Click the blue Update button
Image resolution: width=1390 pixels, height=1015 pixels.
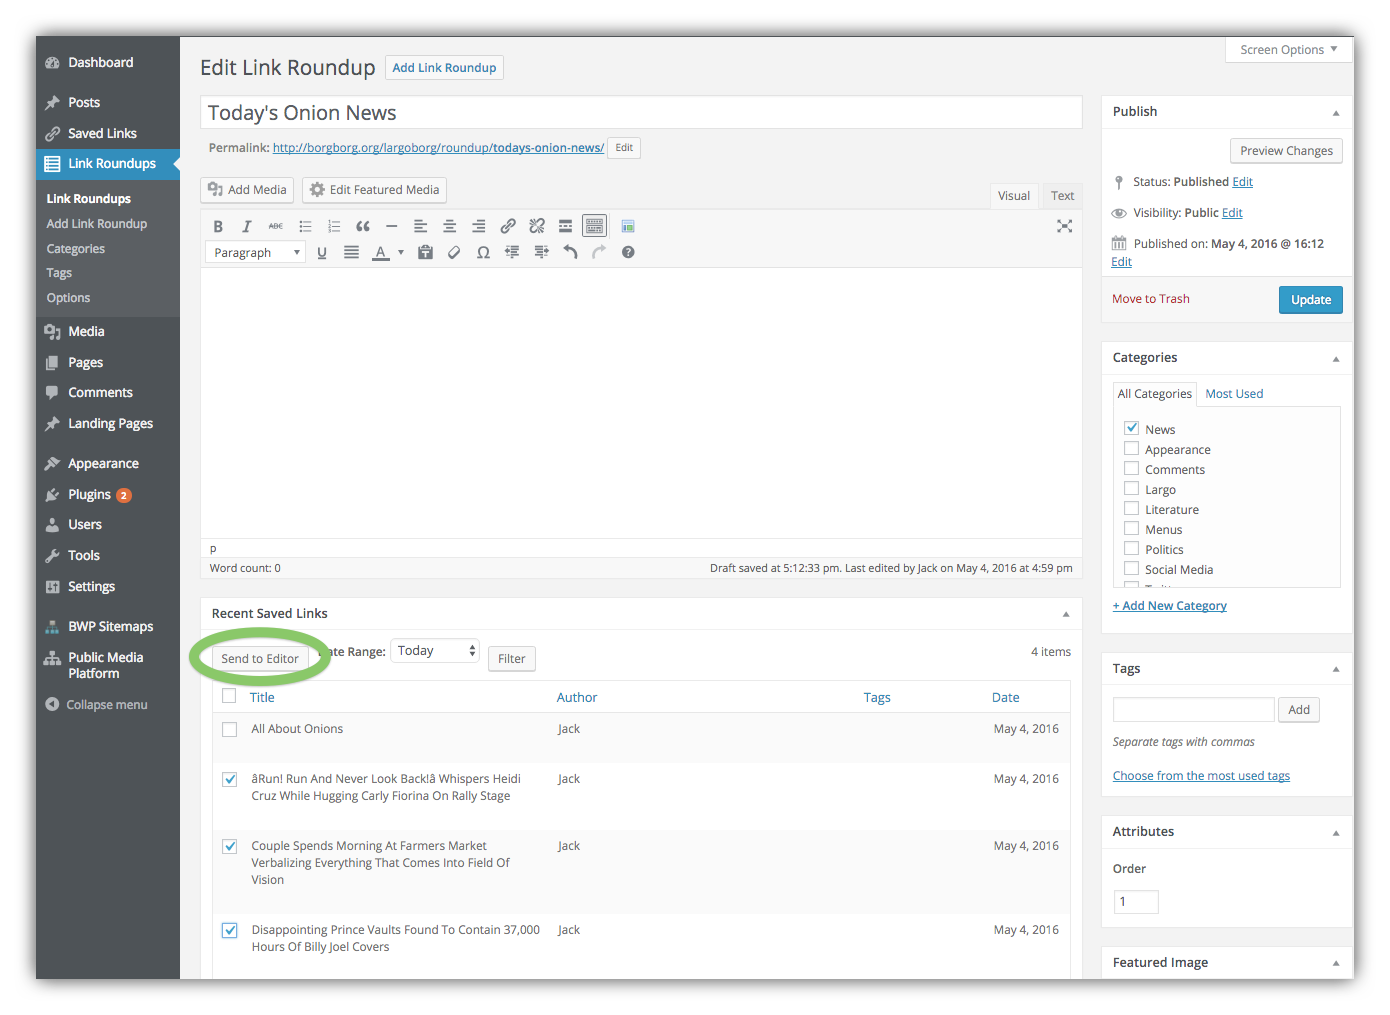point(1310,300)
